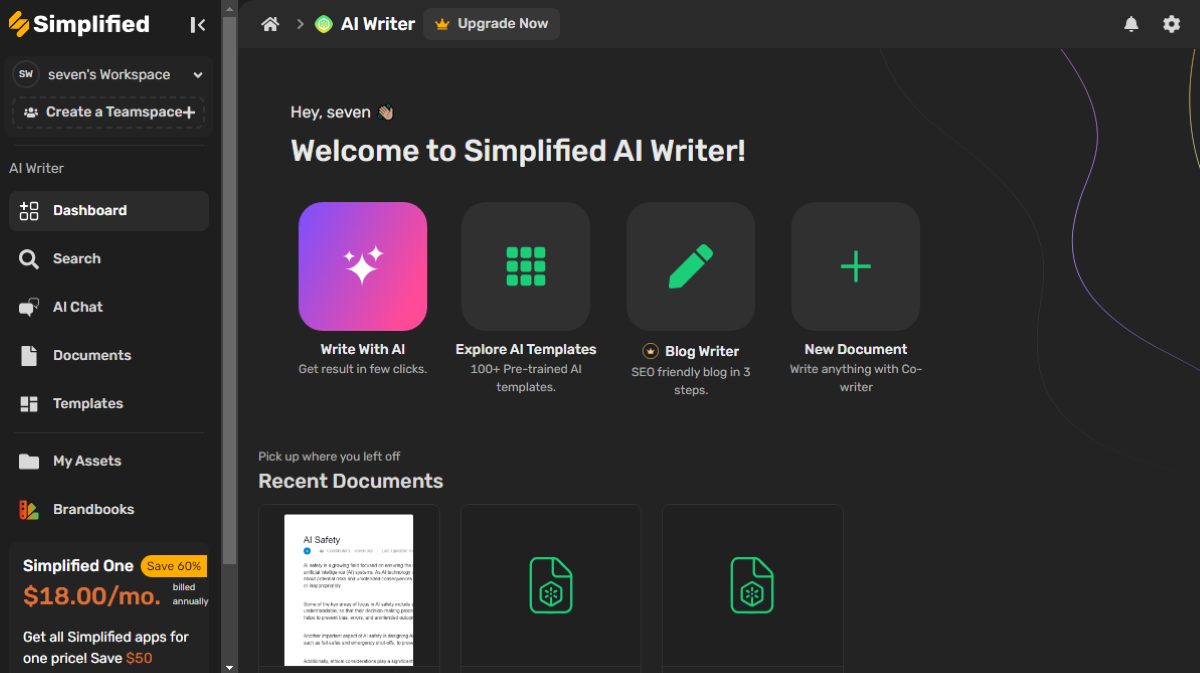Click the AI Writer green icon
1200x673 pixels.
tap(324, 24)
